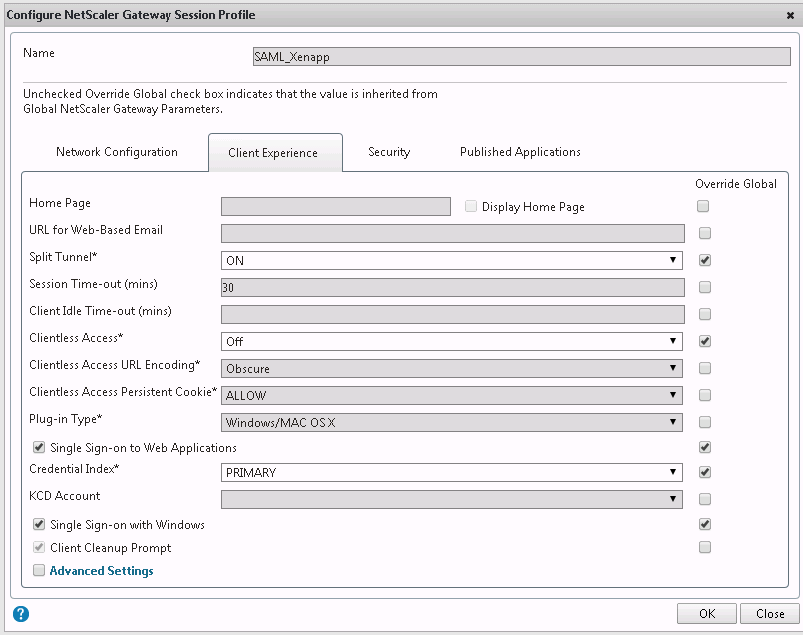Image resolution: width=803 pixels, height=635 pixels.
Task: Uncheck Single Sign-on to Web Applications
Action: (40, 447)
